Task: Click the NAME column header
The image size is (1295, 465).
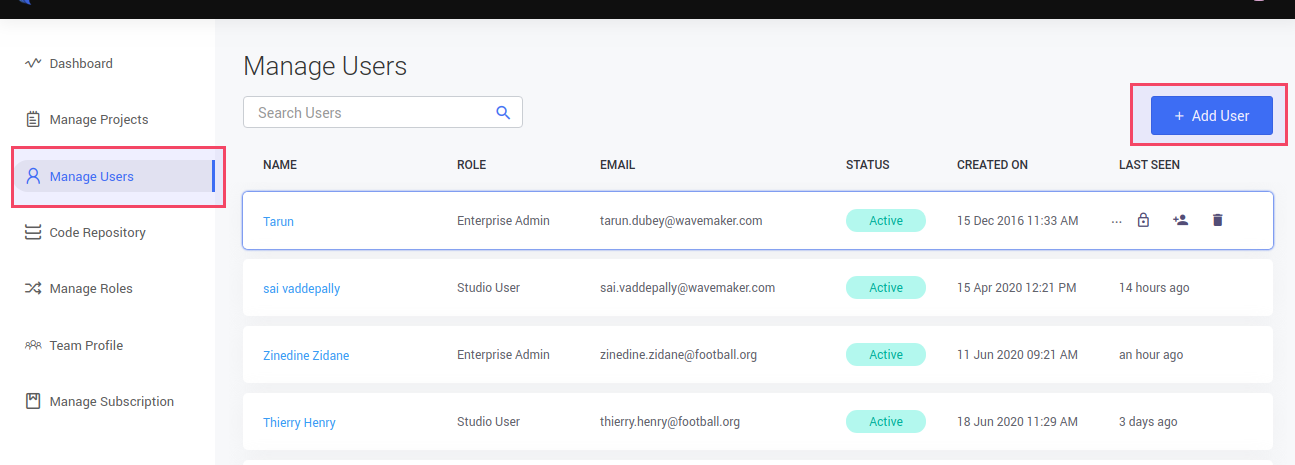Action: pos(280,165)
